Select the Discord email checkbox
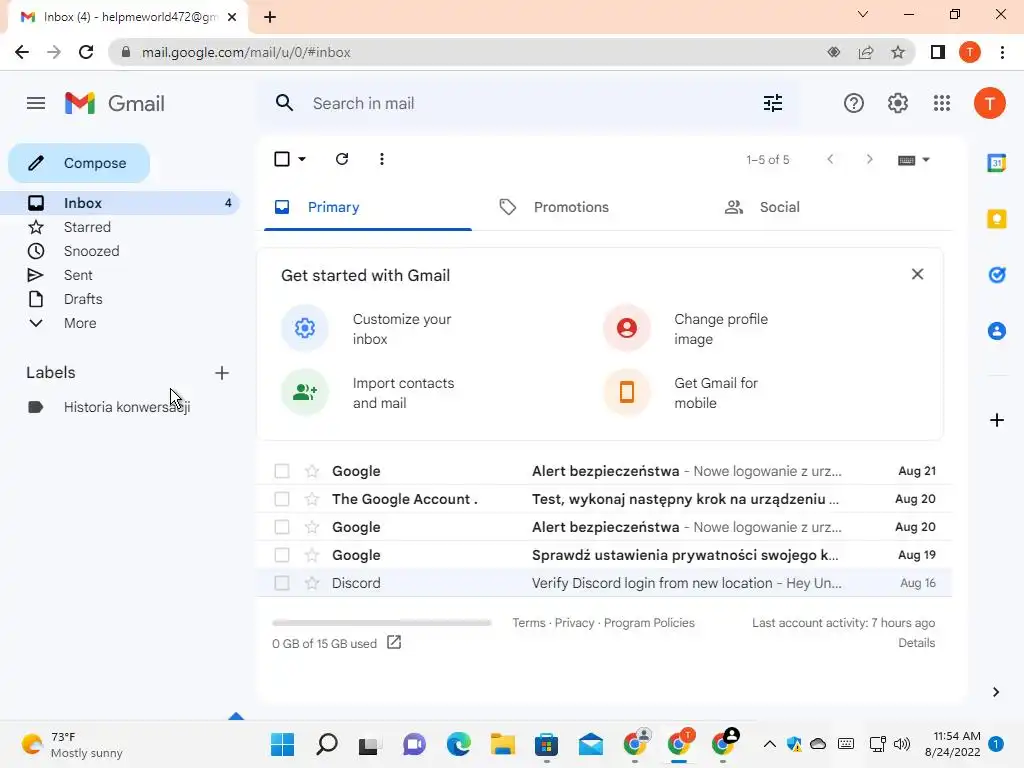Viewport: 1024px width, 768px height. [x=281, y=583]
